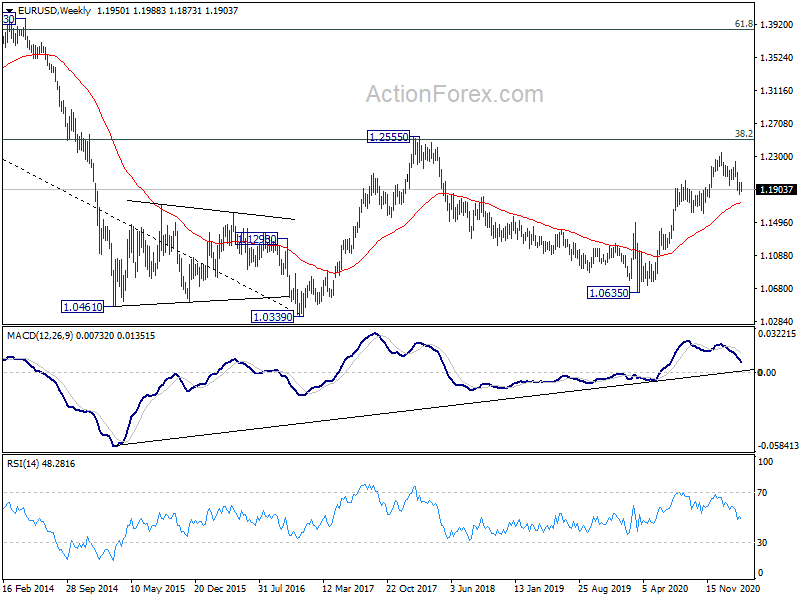800x600 pixels.
Task: Click the 13 Jan 2019 date label
Action: click(540, 589)
